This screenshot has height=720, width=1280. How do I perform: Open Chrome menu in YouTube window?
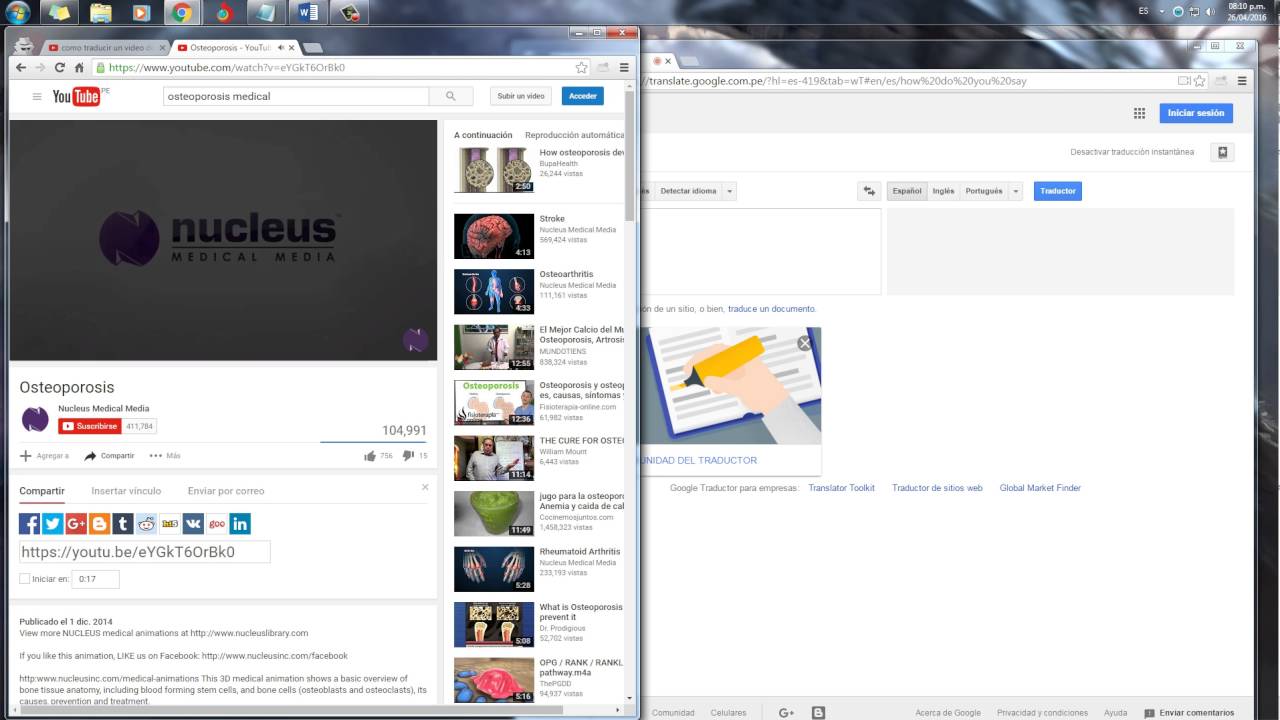click(624, 67)
